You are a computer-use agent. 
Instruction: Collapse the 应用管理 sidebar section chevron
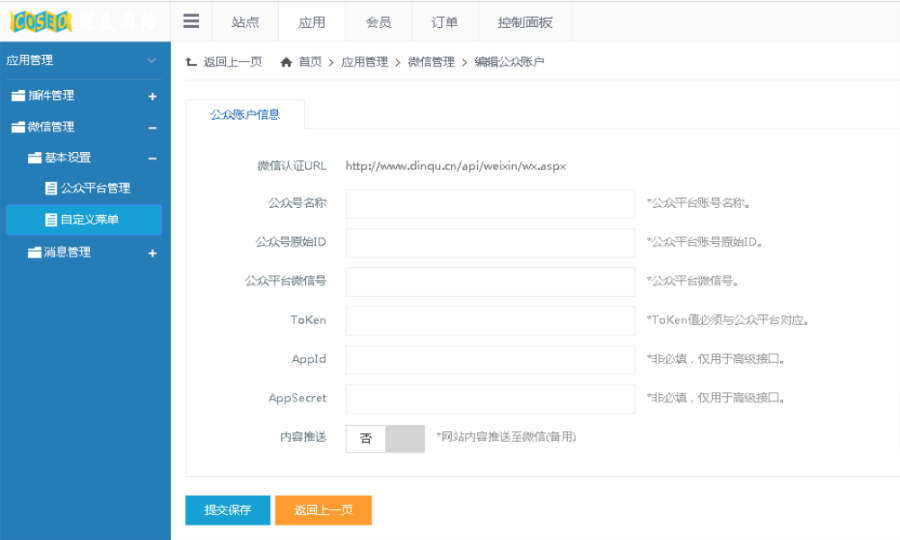[x=152, y=60]
